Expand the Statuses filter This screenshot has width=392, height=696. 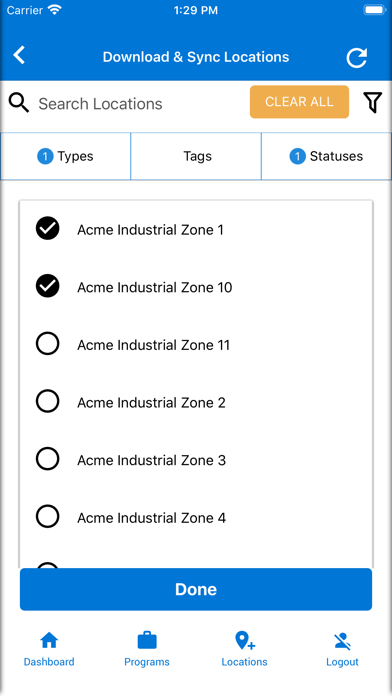point(326,156)
